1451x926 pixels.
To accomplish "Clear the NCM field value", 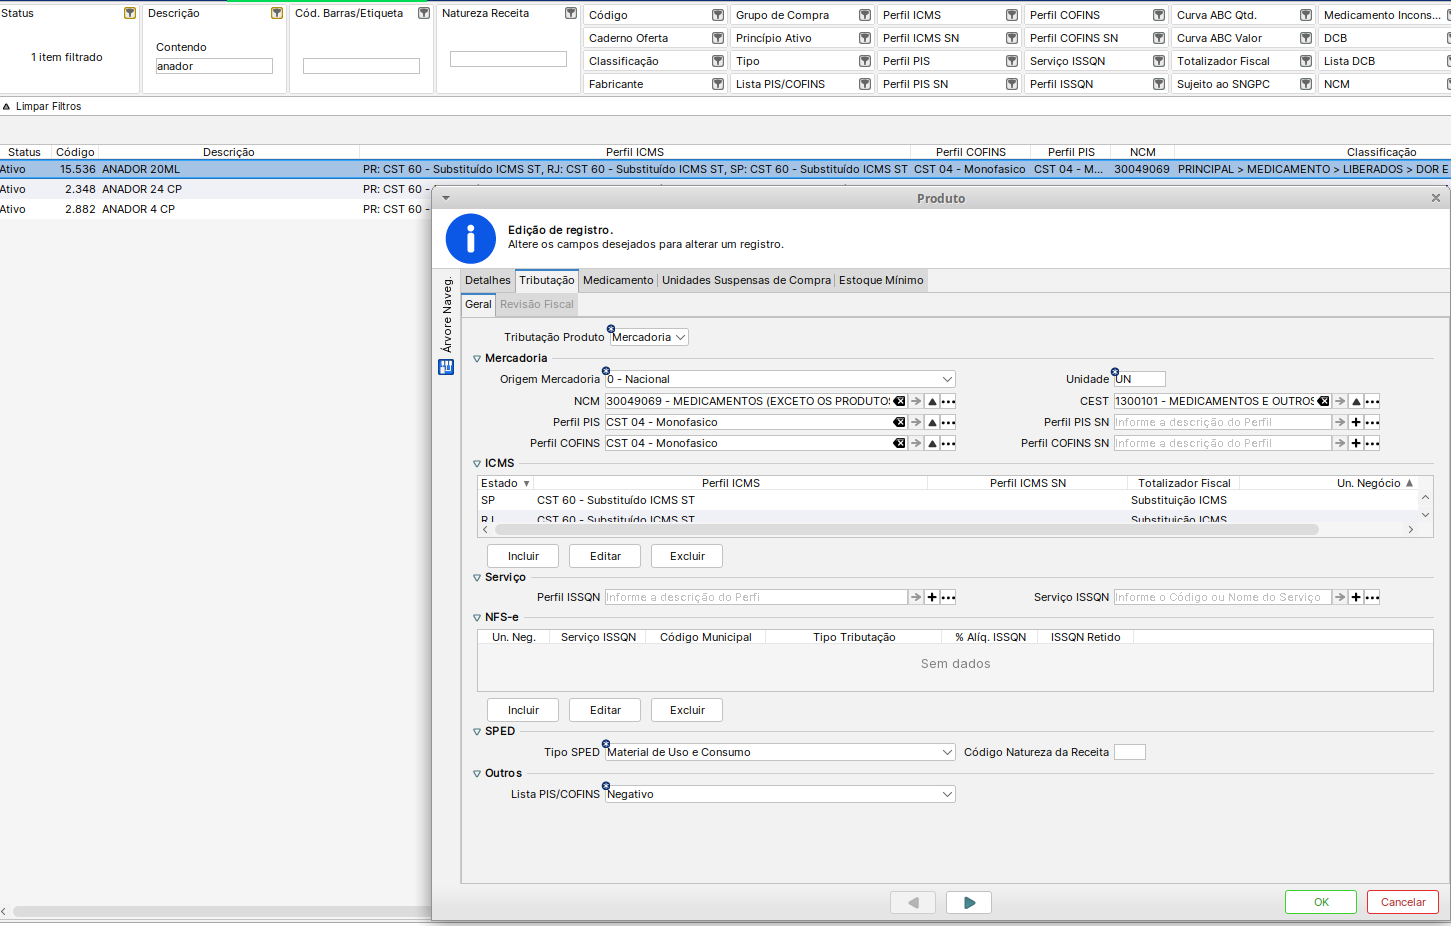I will point(899,401).
